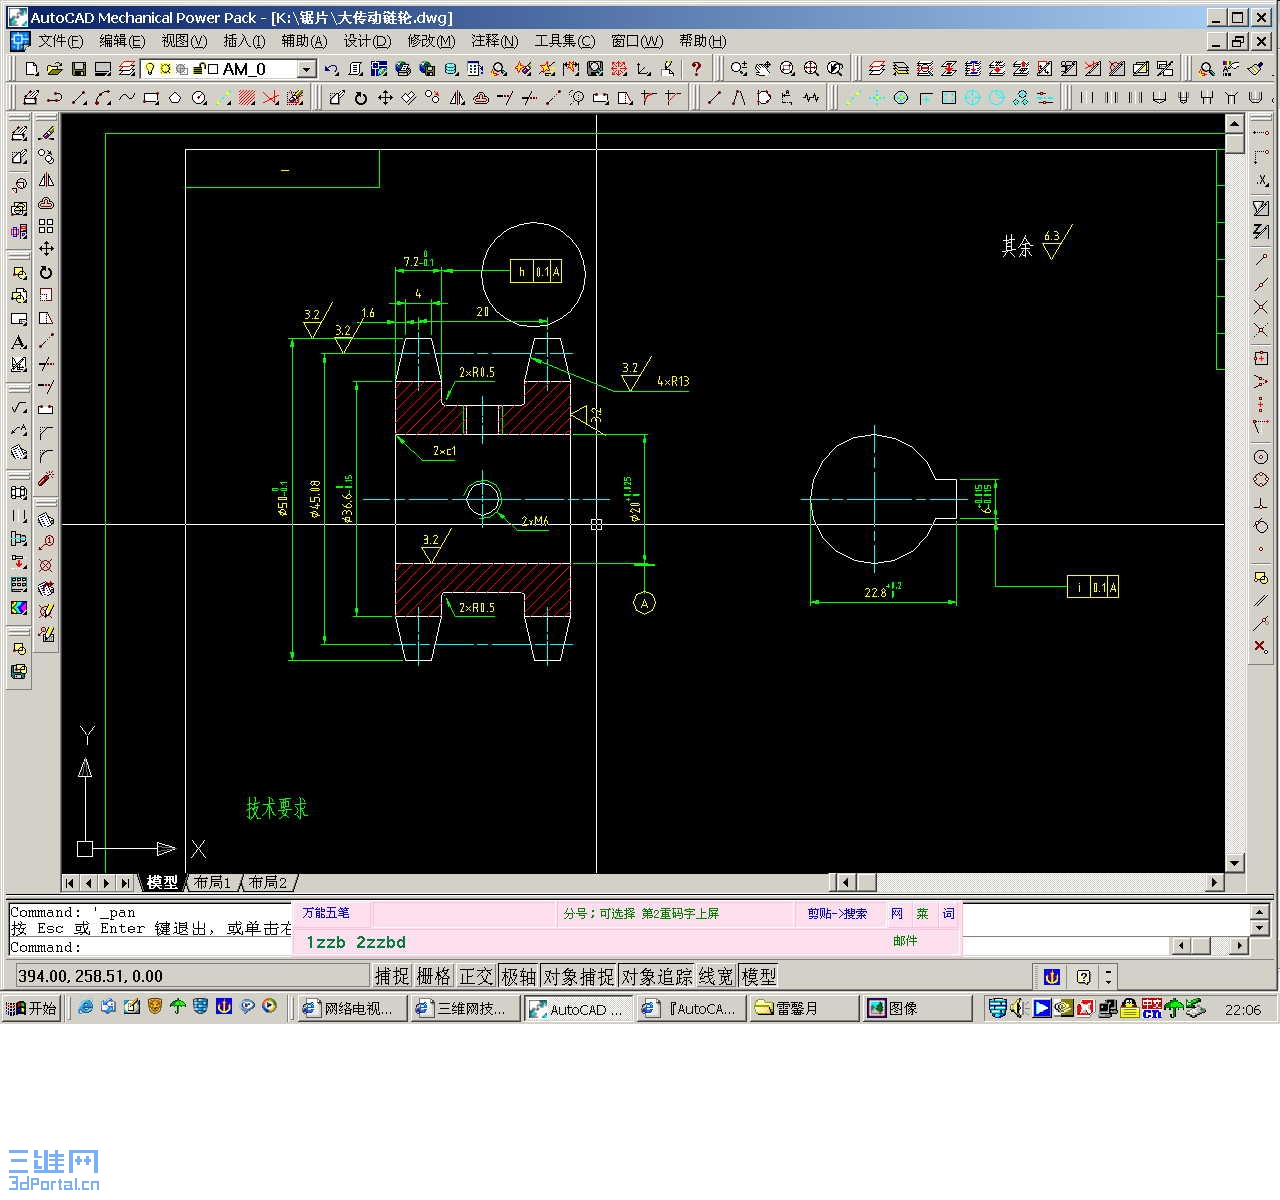Screen dimensions: 1280x1200
Task: Toggle the 栅格 grid display
Action: [434, 976]
